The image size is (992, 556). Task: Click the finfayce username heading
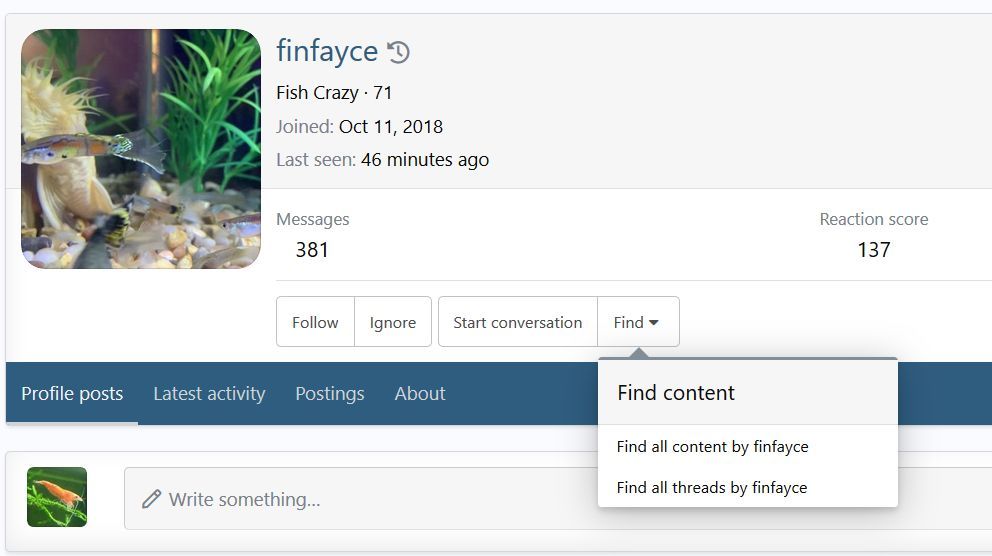pyautogui.click(x=327, y=50)
